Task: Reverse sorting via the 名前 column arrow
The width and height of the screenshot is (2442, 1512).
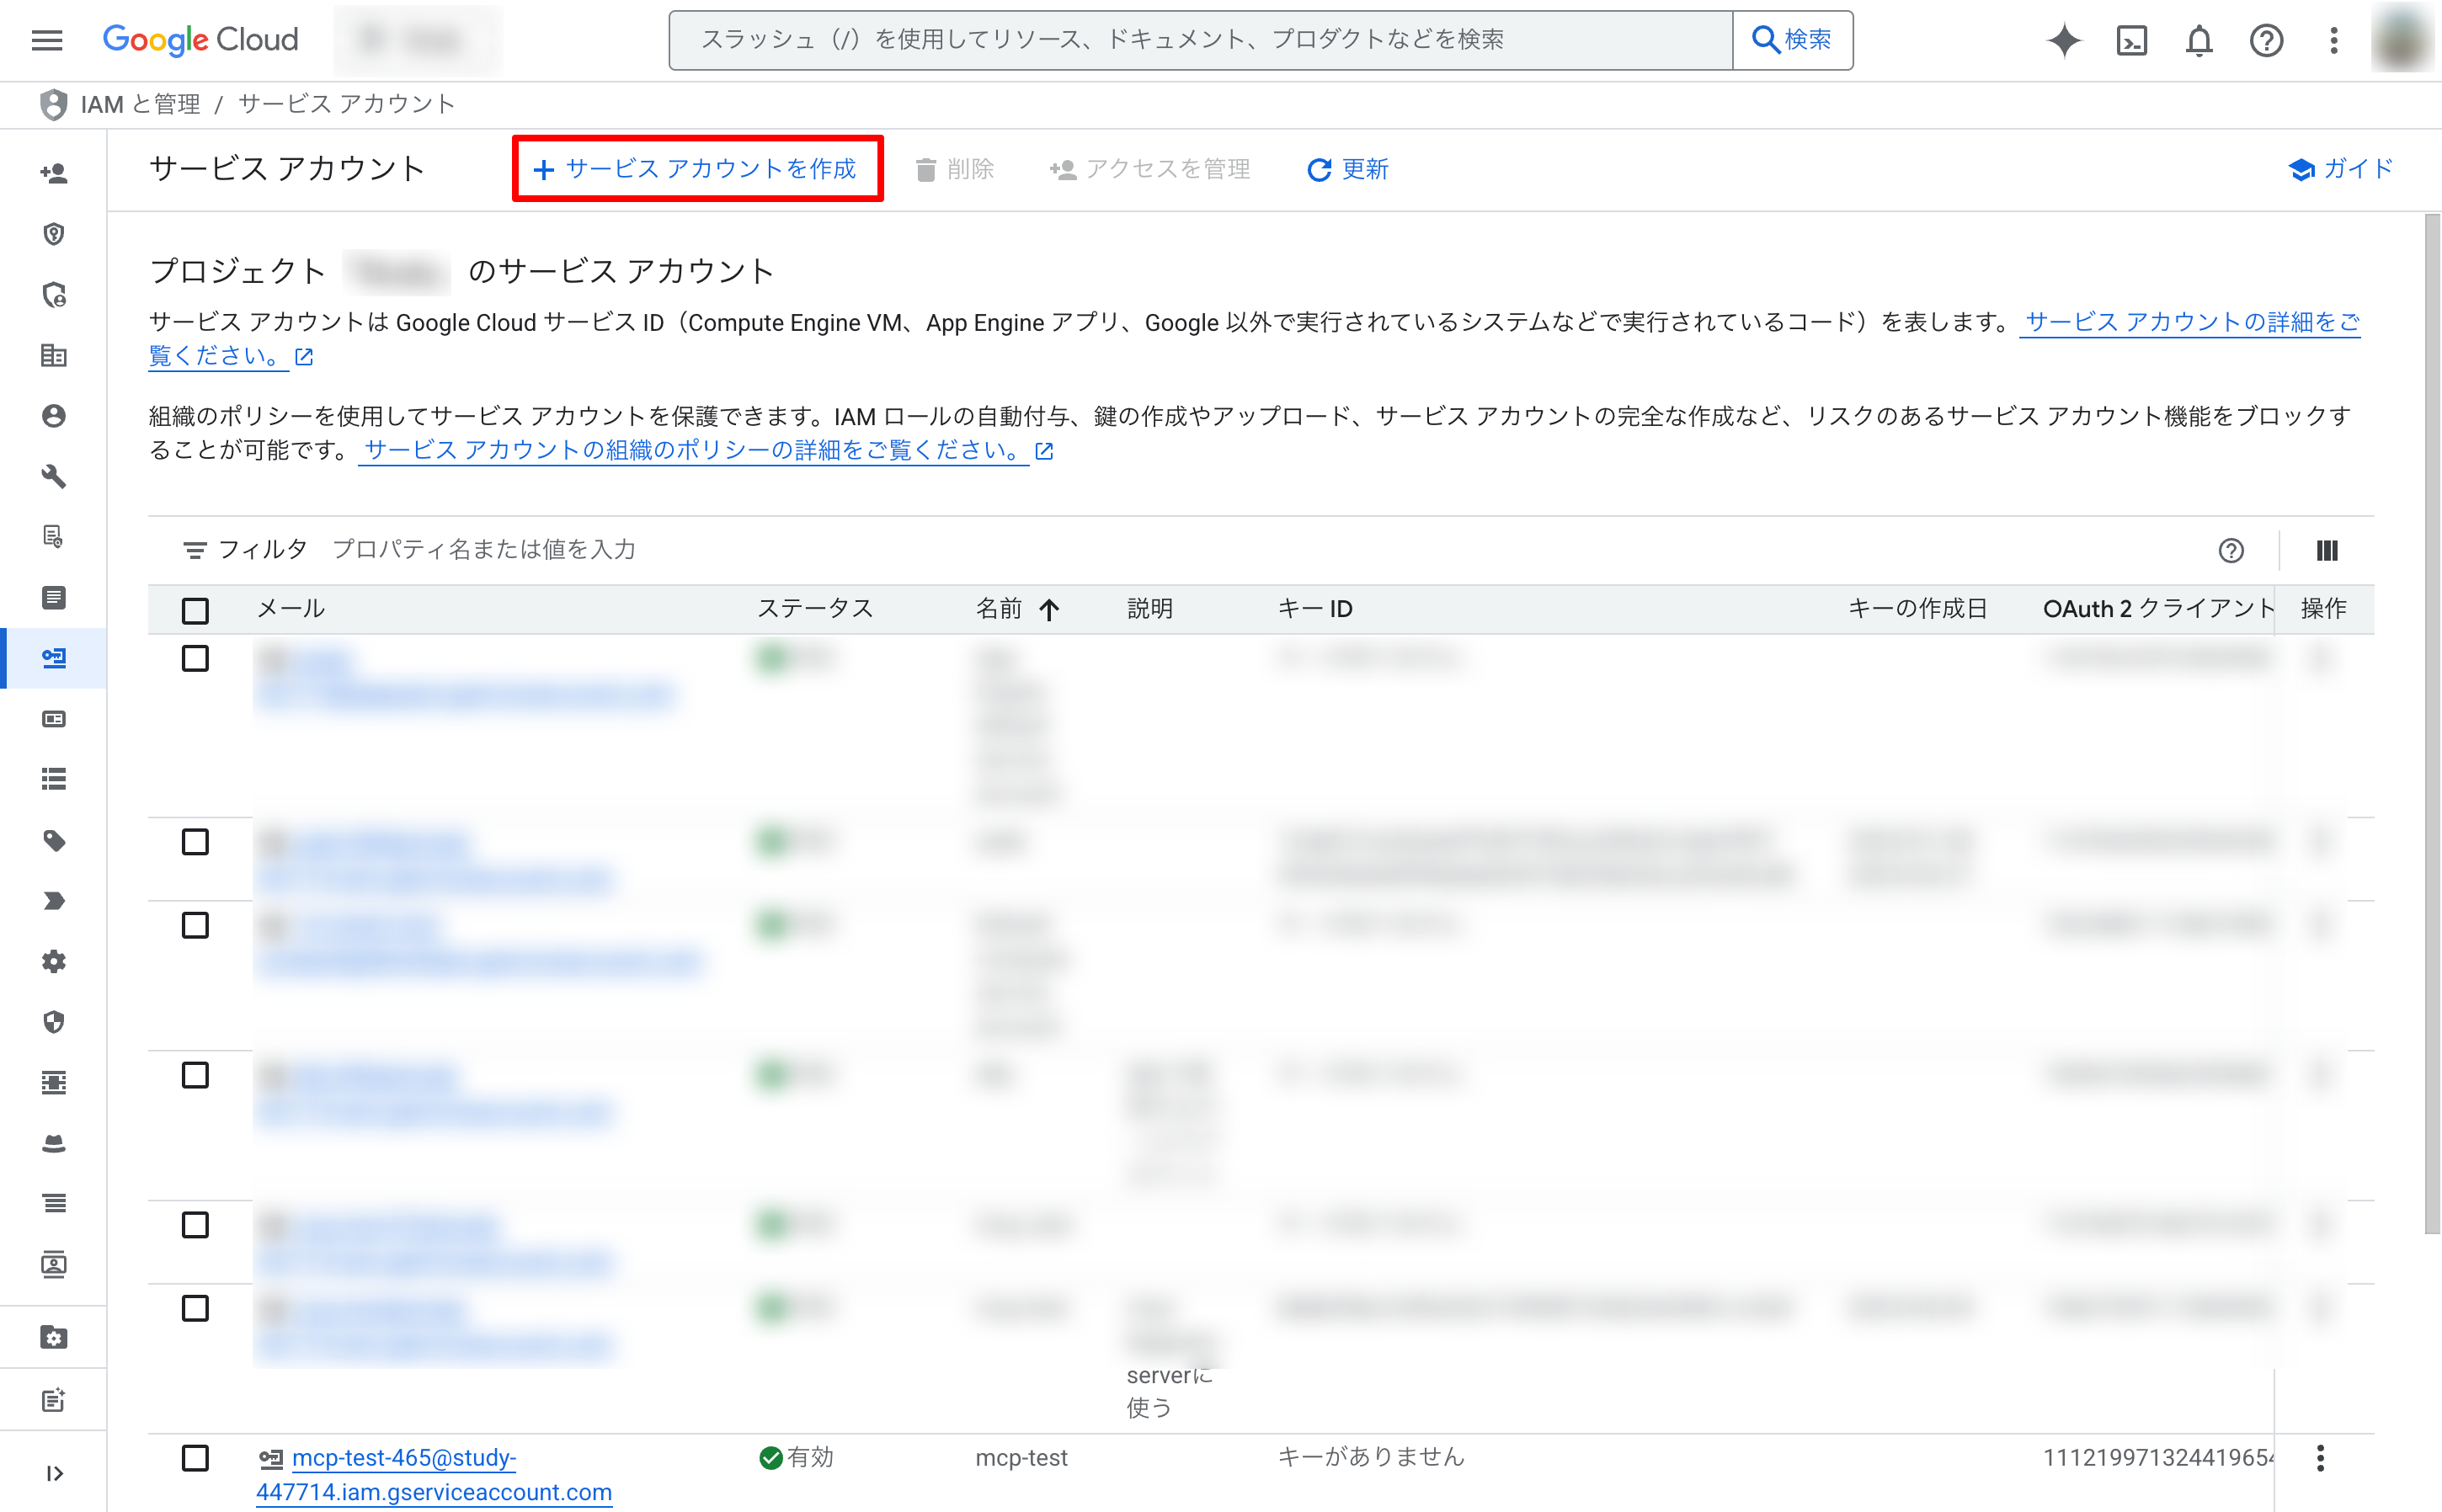Action: (x=1049, y=609)
